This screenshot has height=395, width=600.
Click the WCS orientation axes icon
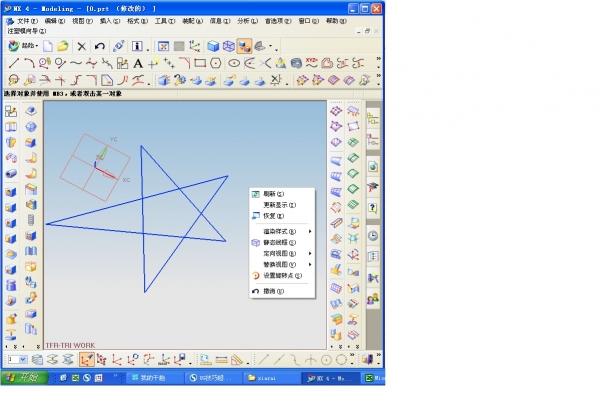(x=194, y=46)
